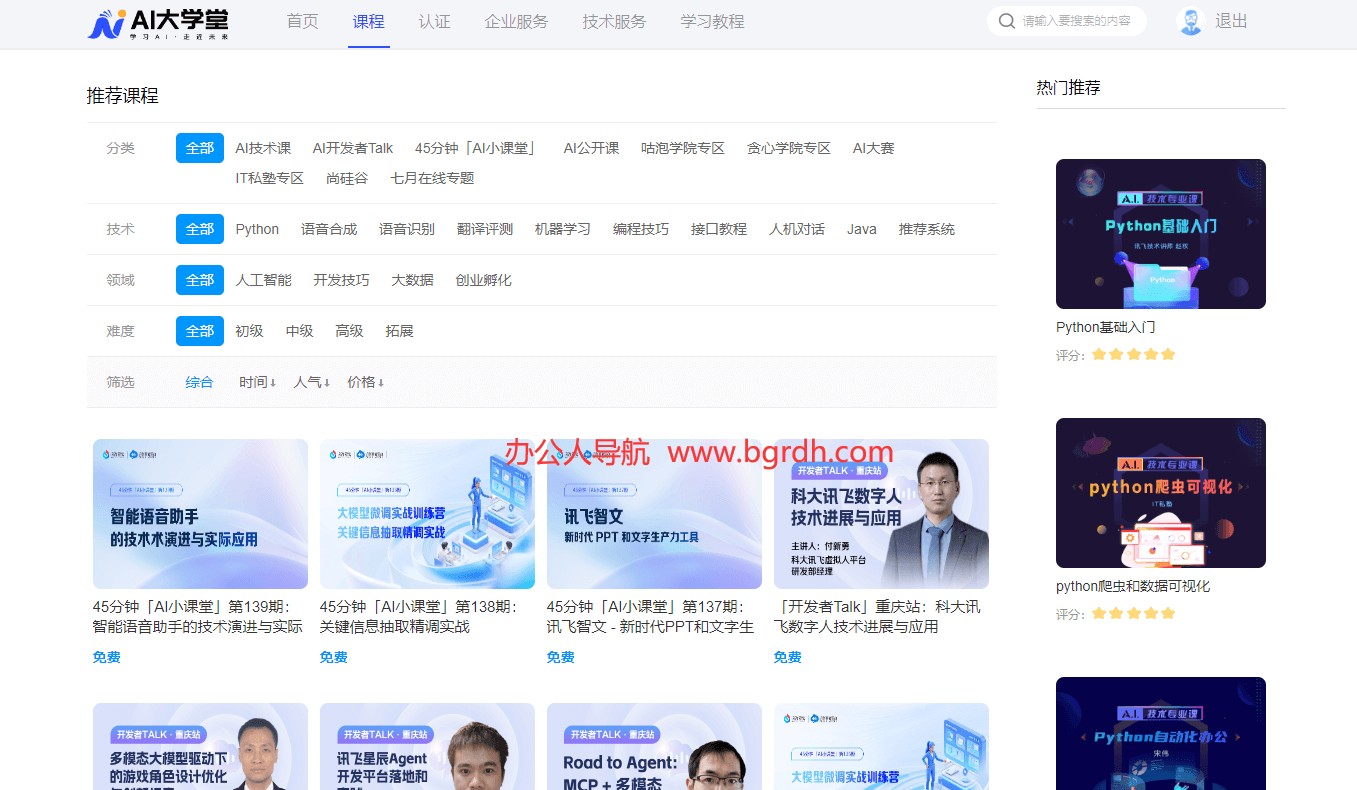Filter category by 贪心学院专区

[789, 148]
